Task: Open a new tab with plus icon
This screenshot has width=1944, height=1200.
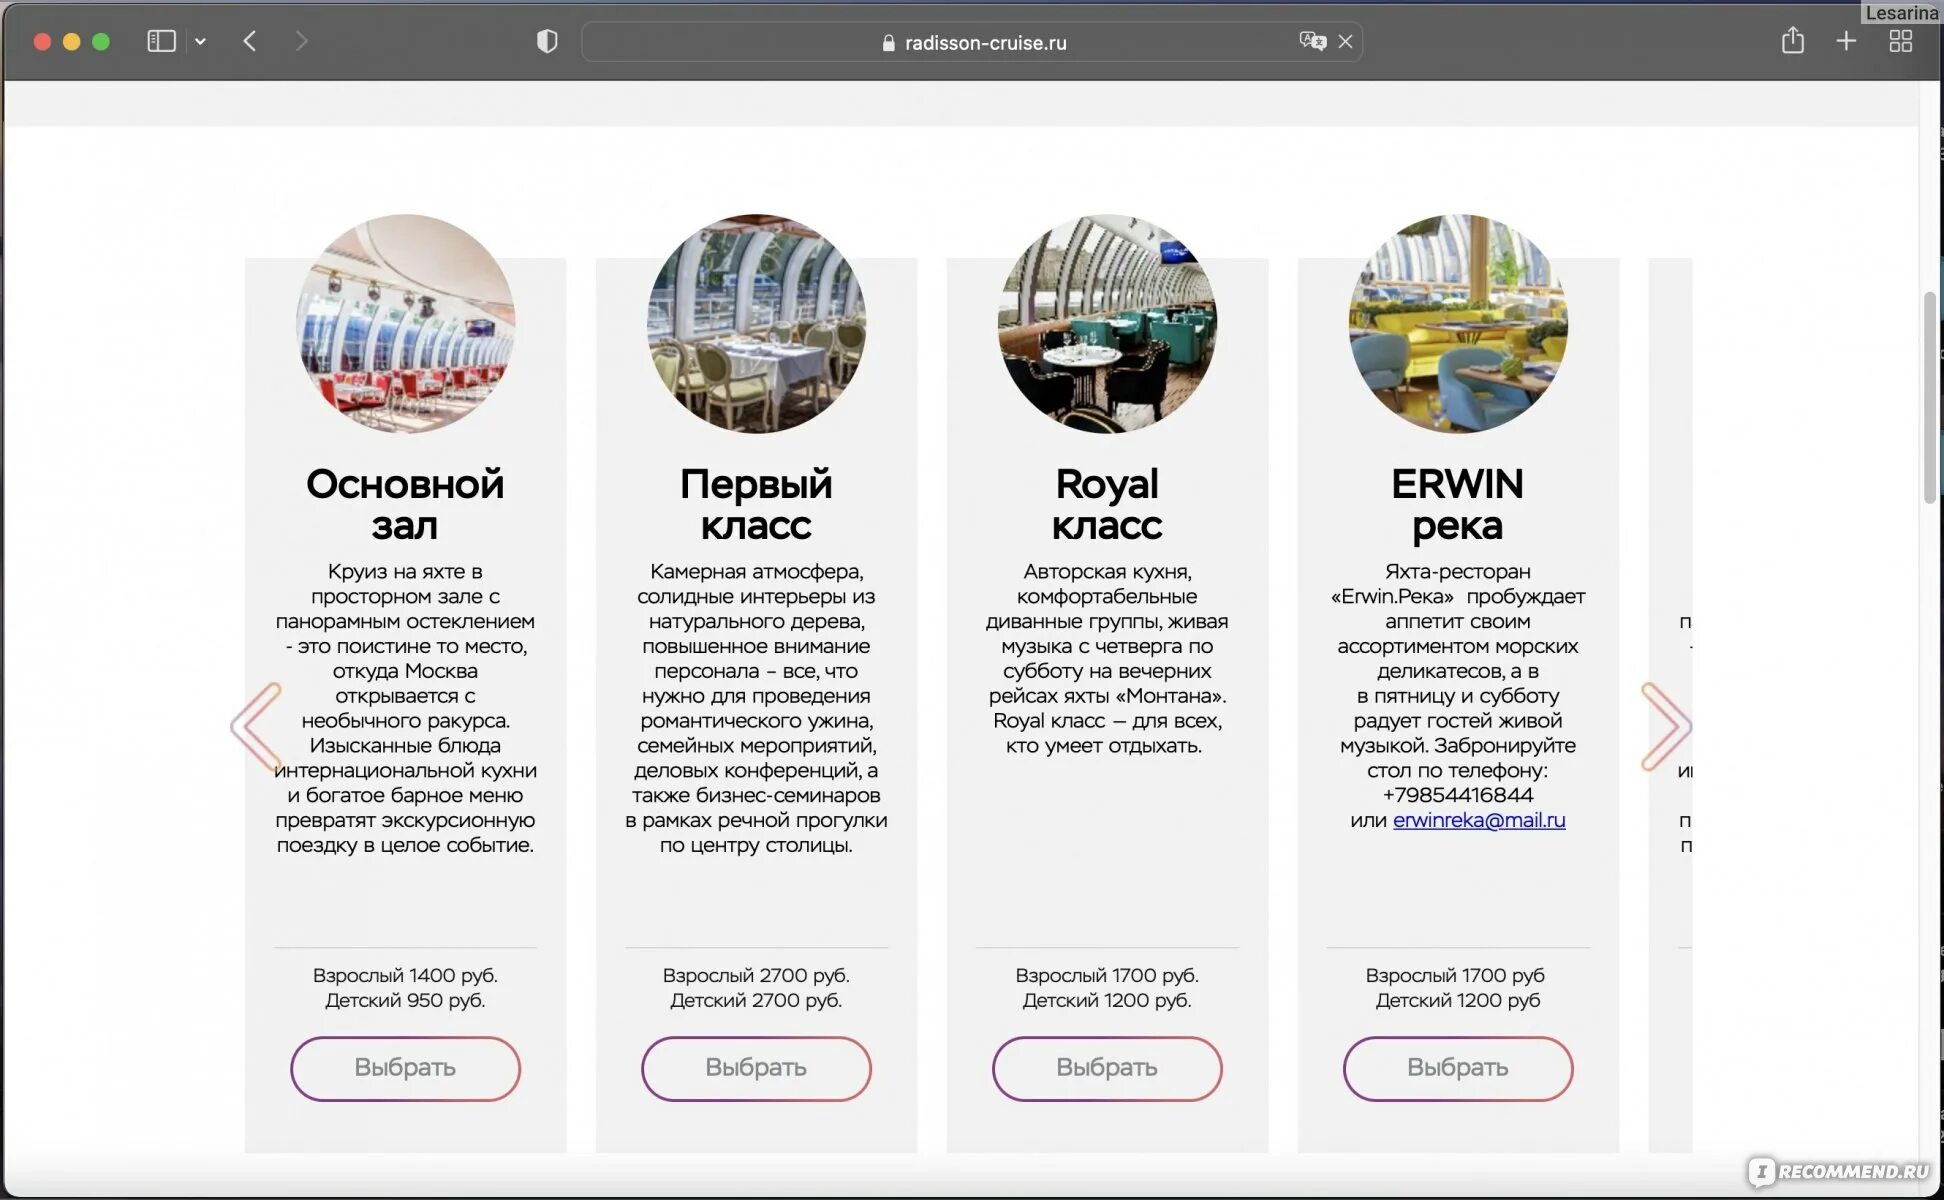Action: (1846, 41)
